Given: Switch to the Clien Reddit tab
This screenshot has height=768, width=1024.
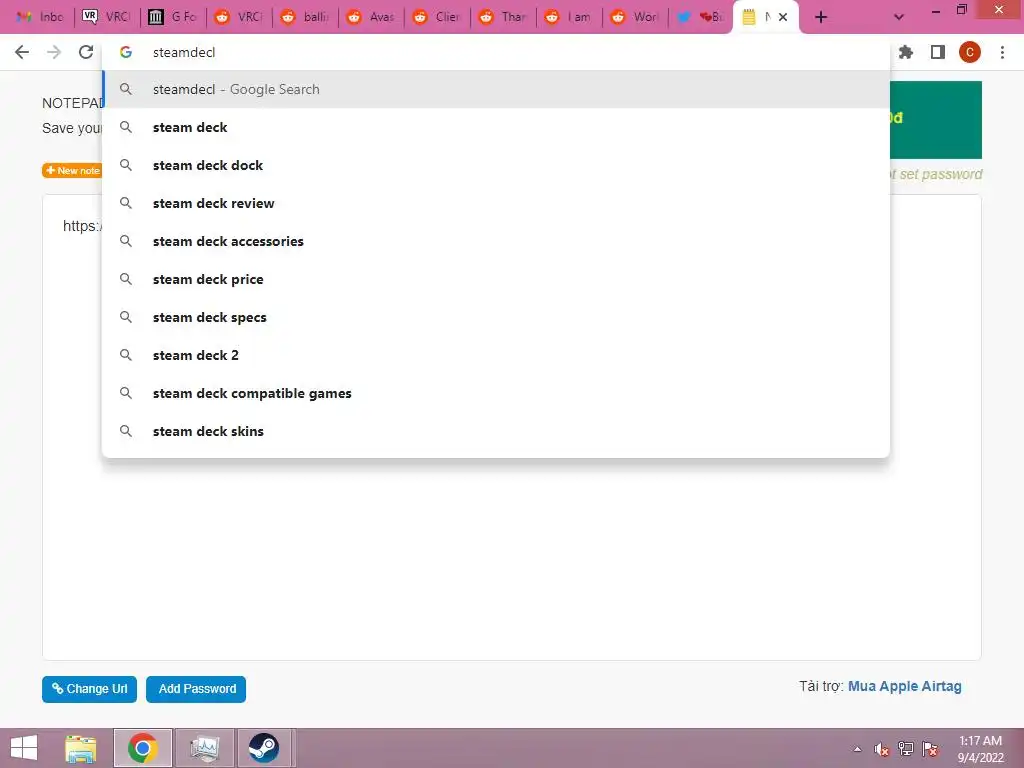Looking at the screenshot, I should tap(437, 17).
